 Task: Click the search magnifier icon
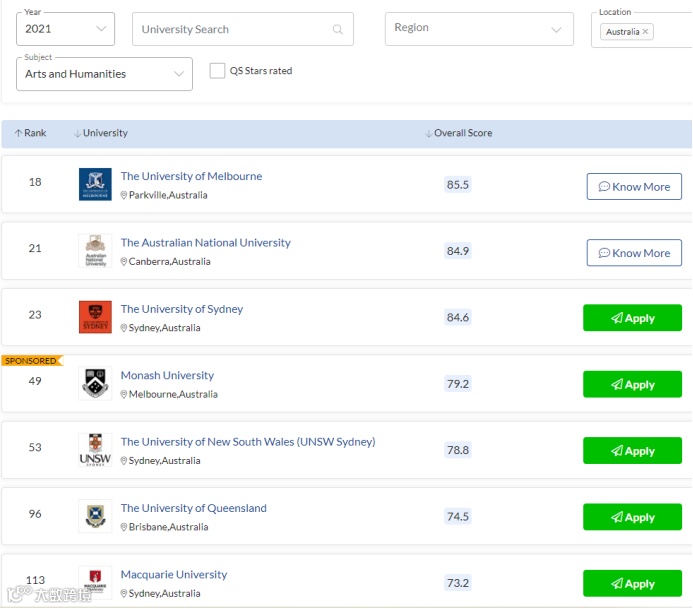pyautogui.click(x=338, y=30)
